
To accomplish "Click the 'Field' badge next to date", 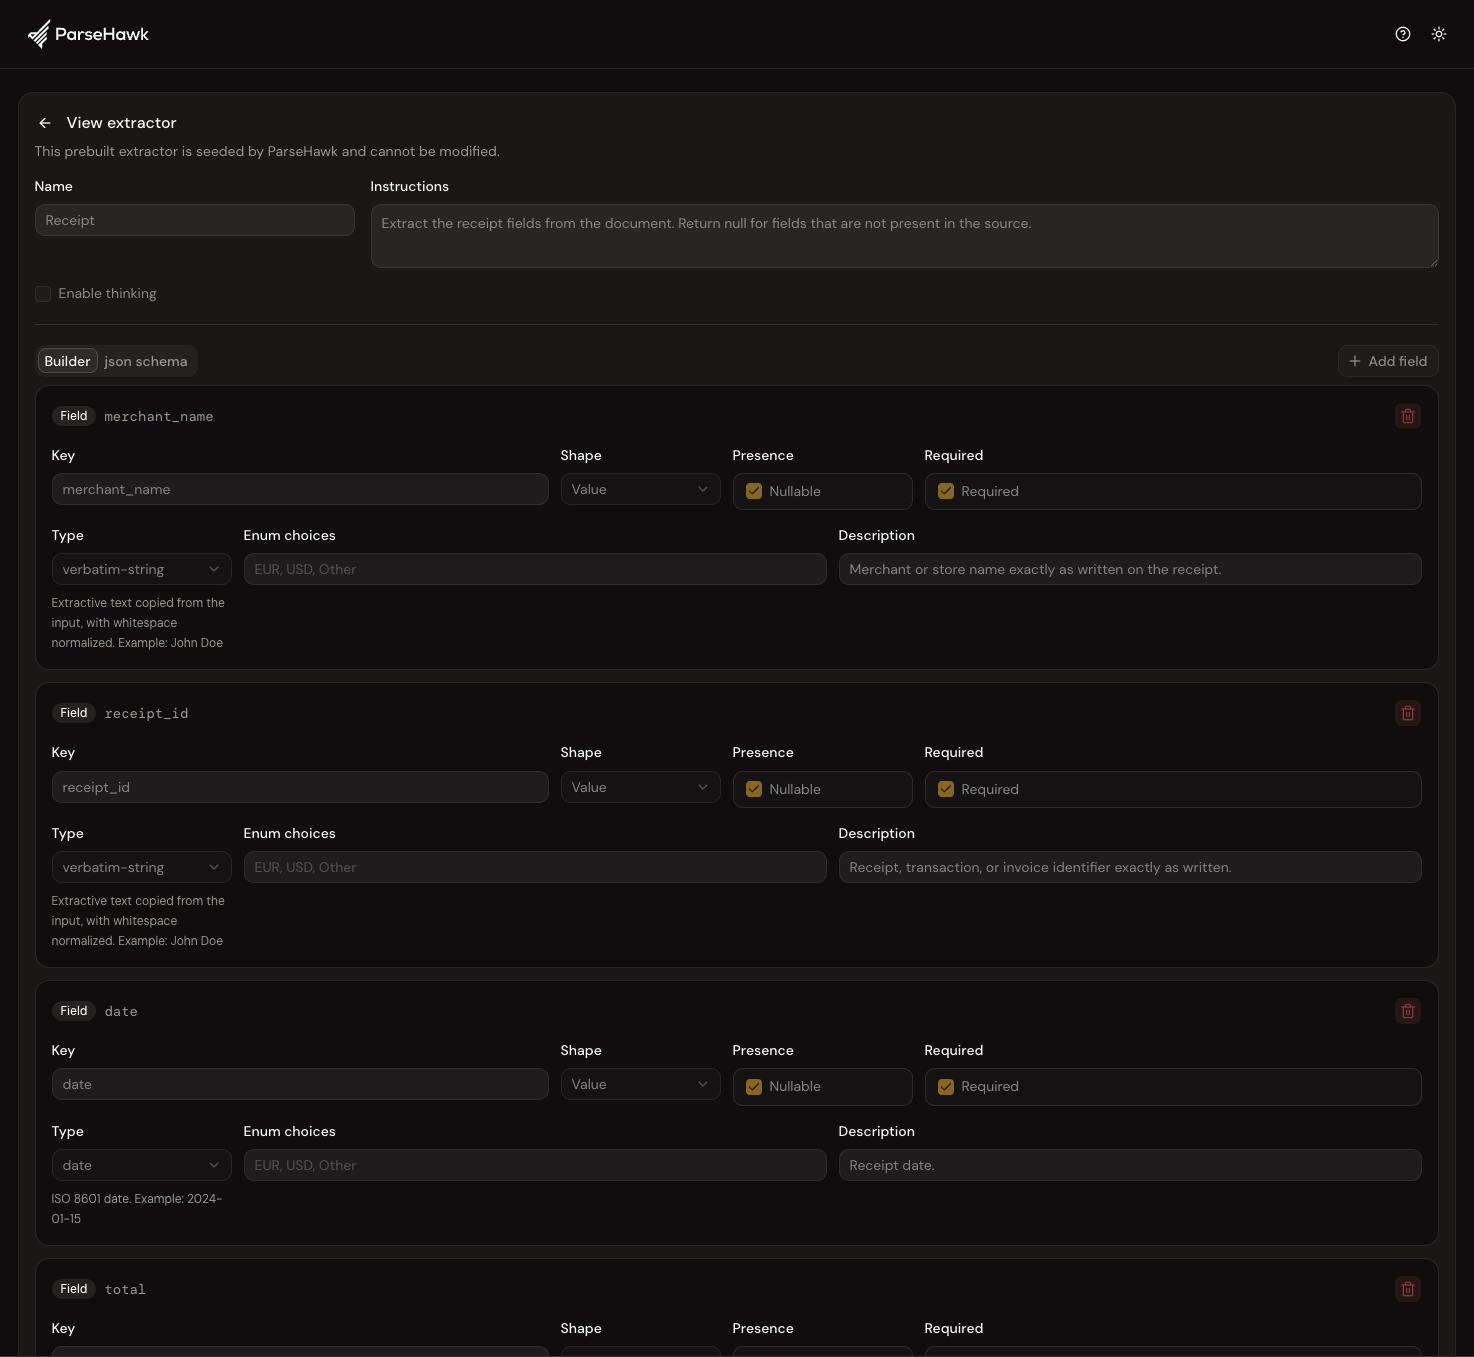I will (x=74, y=1011).
